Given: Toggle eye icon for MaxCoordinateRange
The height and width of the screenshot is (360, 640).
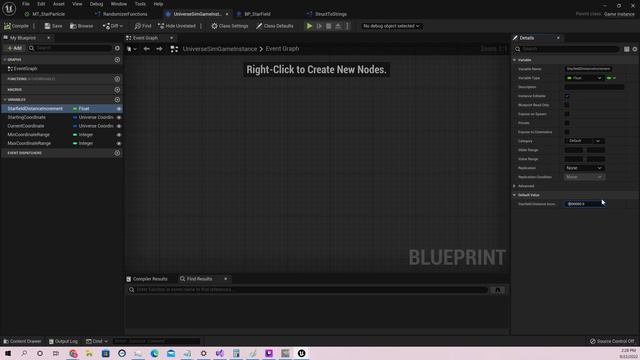Looking at the screenshot, I should pyautogui.click(x=119, y=144).
